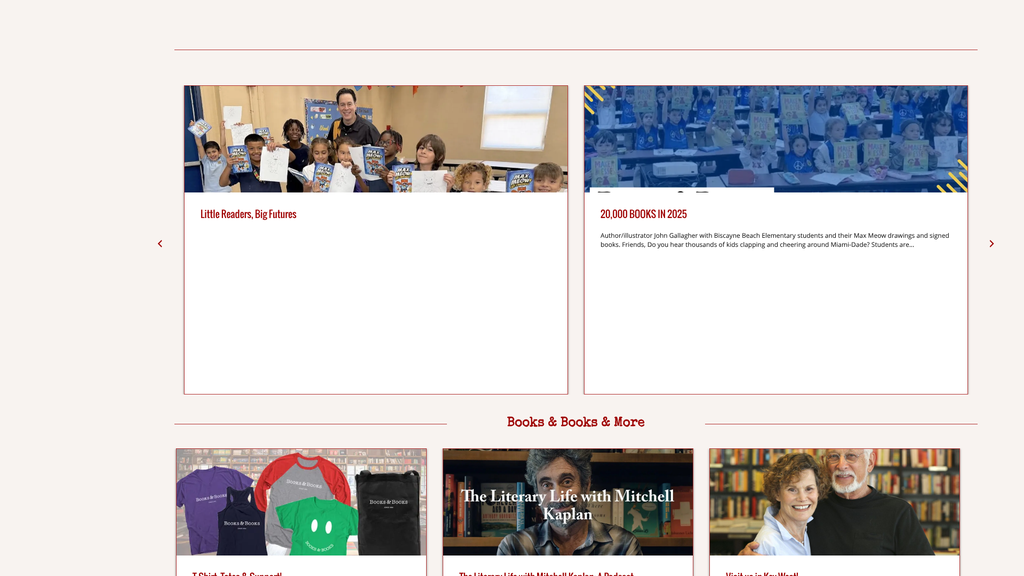Viewport: 1024px width, 576px height.
Task: Open Literary Life with Mitchell Kaplan podcast image
Action: click(568, 502)
